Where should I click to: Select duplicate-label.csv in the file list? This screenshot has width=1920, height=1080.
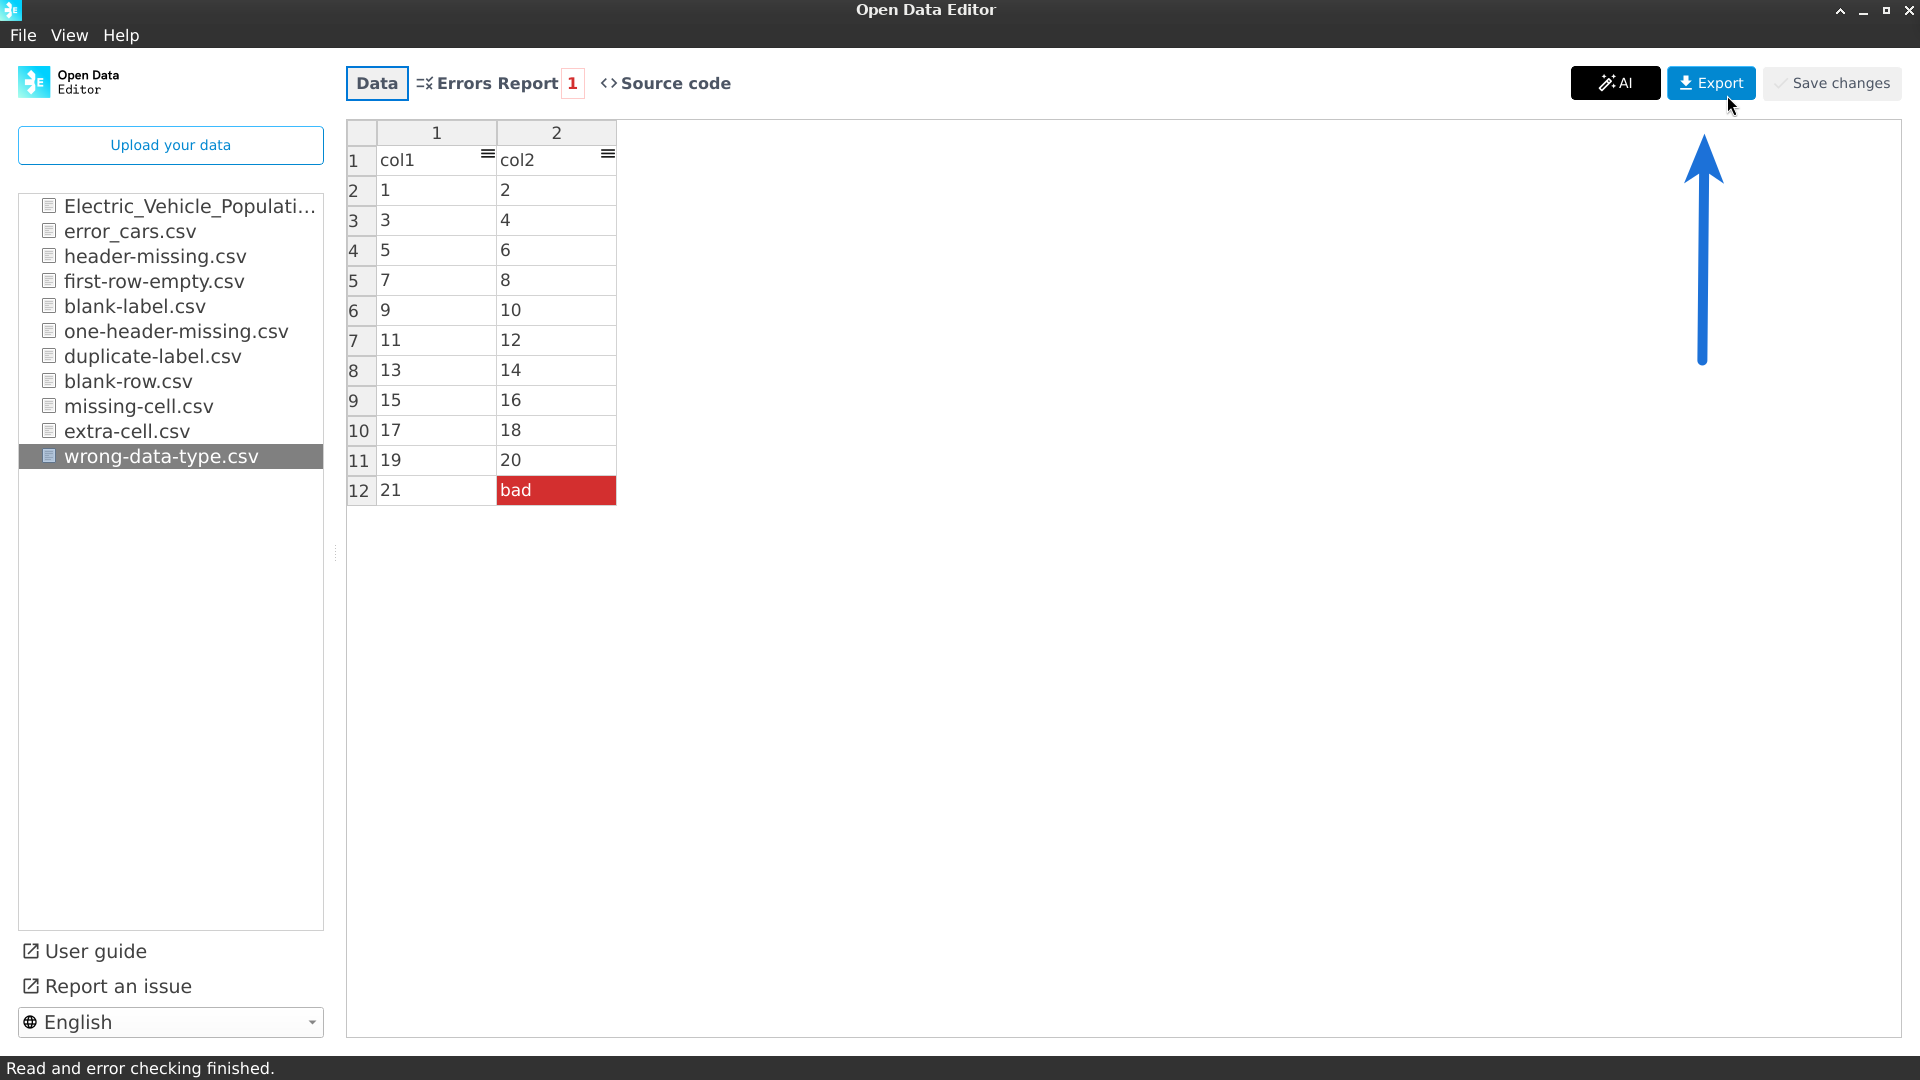point(152,356)
